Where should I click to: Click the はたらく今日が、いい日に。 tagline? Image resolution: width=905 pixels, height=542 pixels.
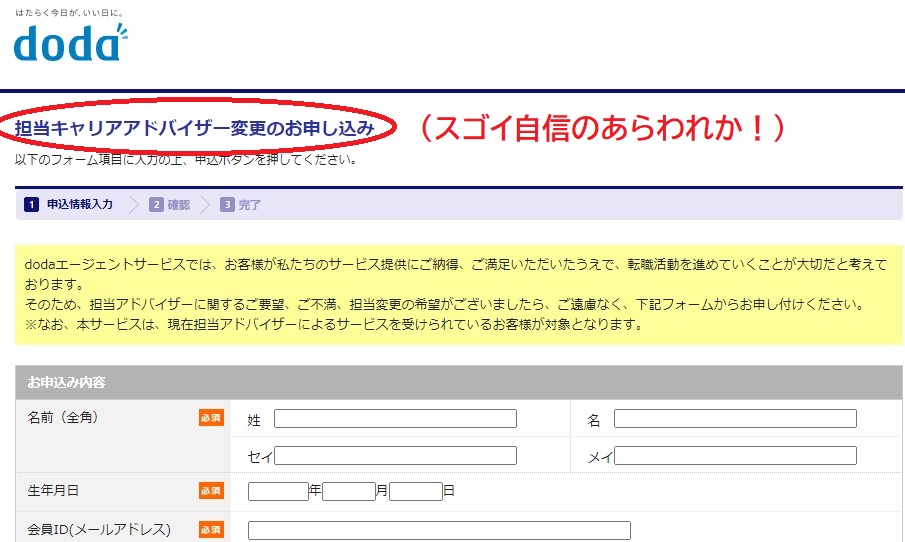(69, 13)
